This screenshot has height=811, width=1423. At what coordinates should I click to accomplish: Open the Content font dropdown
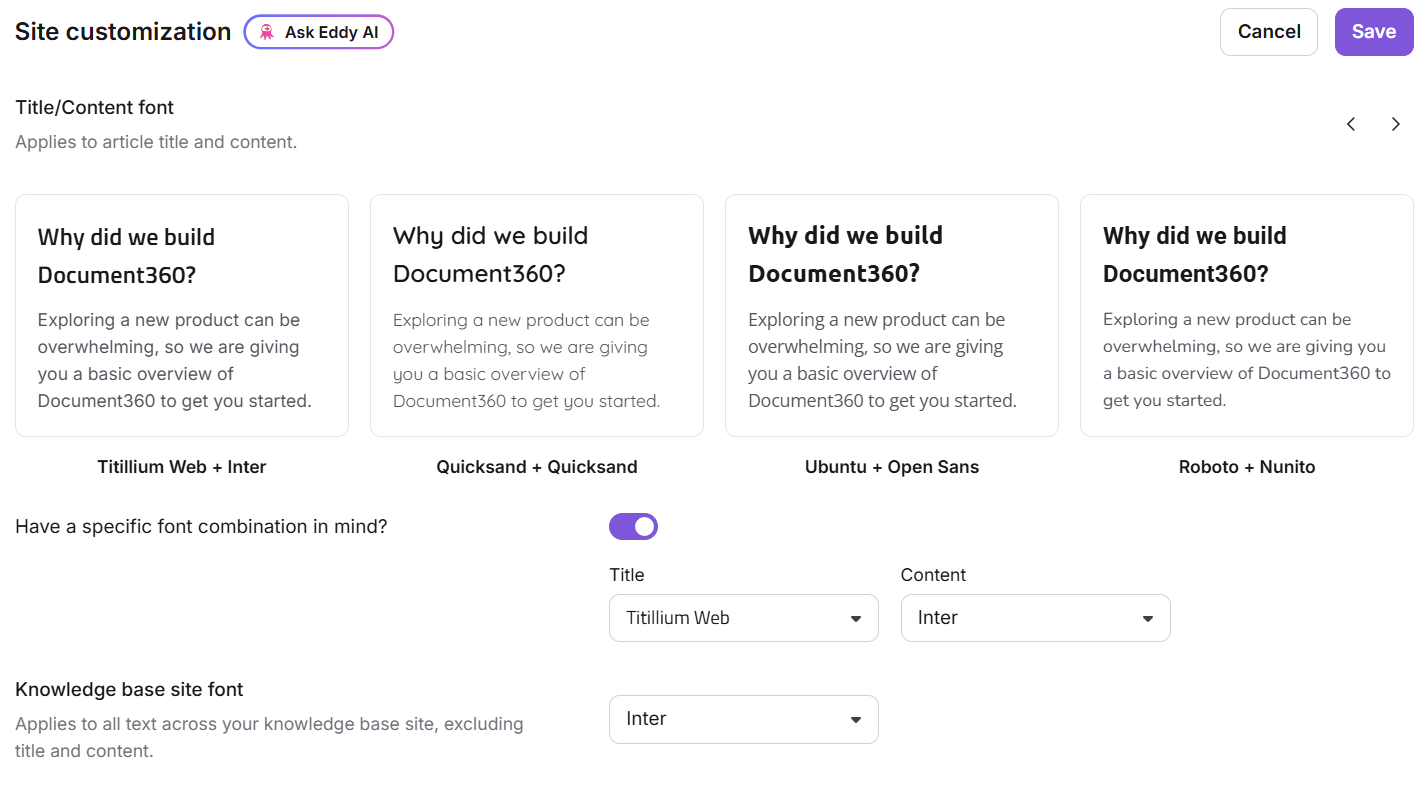pyautogui.click(x=1036, y=618)
